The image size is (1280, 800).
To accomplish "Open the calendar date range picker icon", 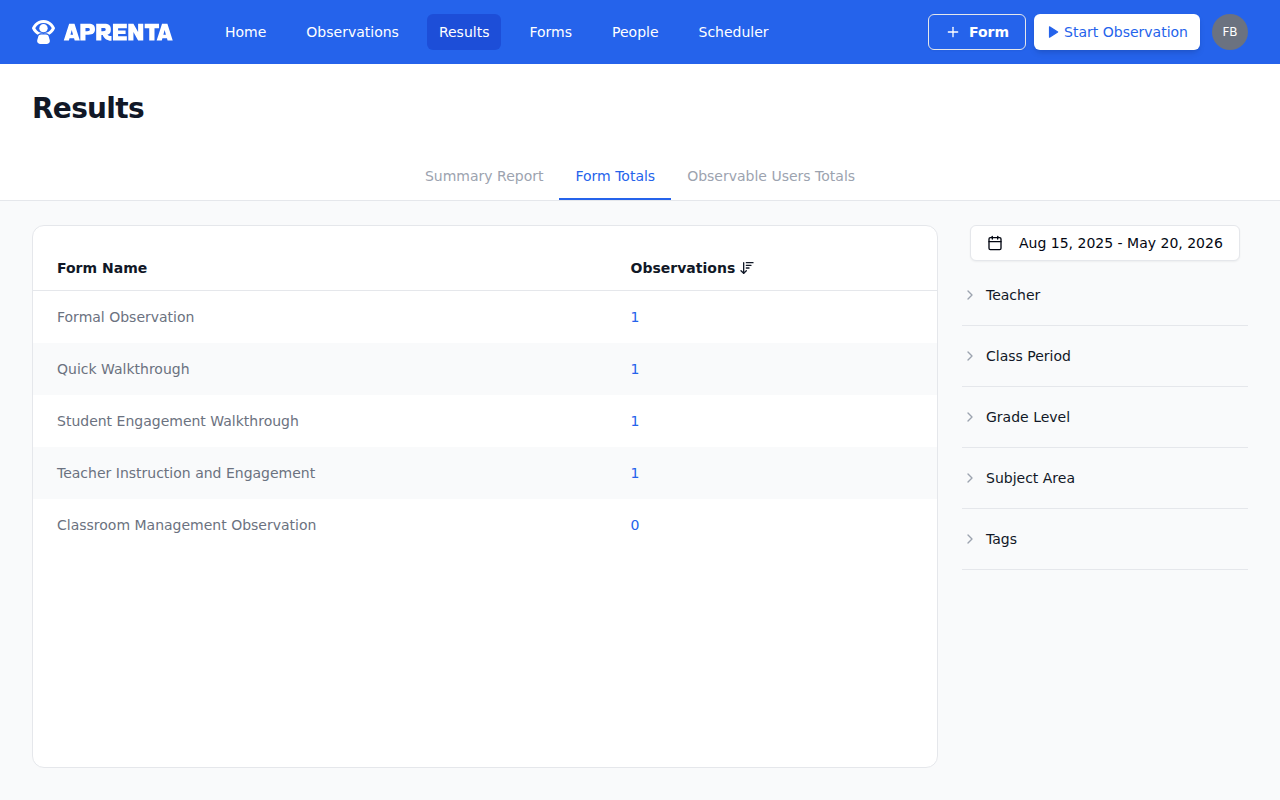I will coord(996,242).
